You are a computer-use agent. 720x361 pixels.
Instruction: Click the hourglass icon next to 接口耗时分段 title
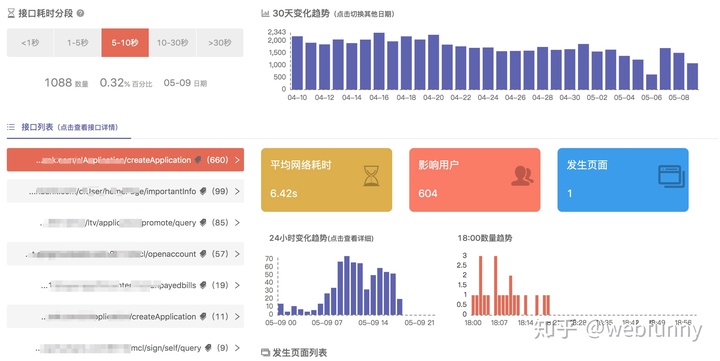11,13
